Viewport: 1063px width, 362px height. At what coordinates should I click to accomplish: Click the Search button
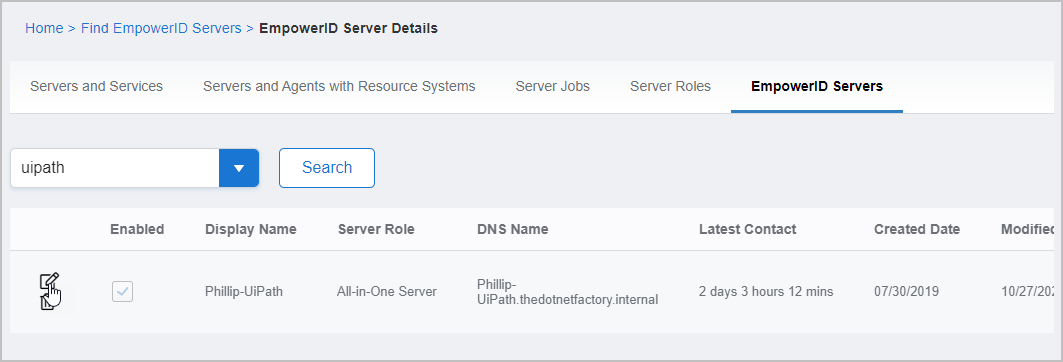tap(327, 168)
